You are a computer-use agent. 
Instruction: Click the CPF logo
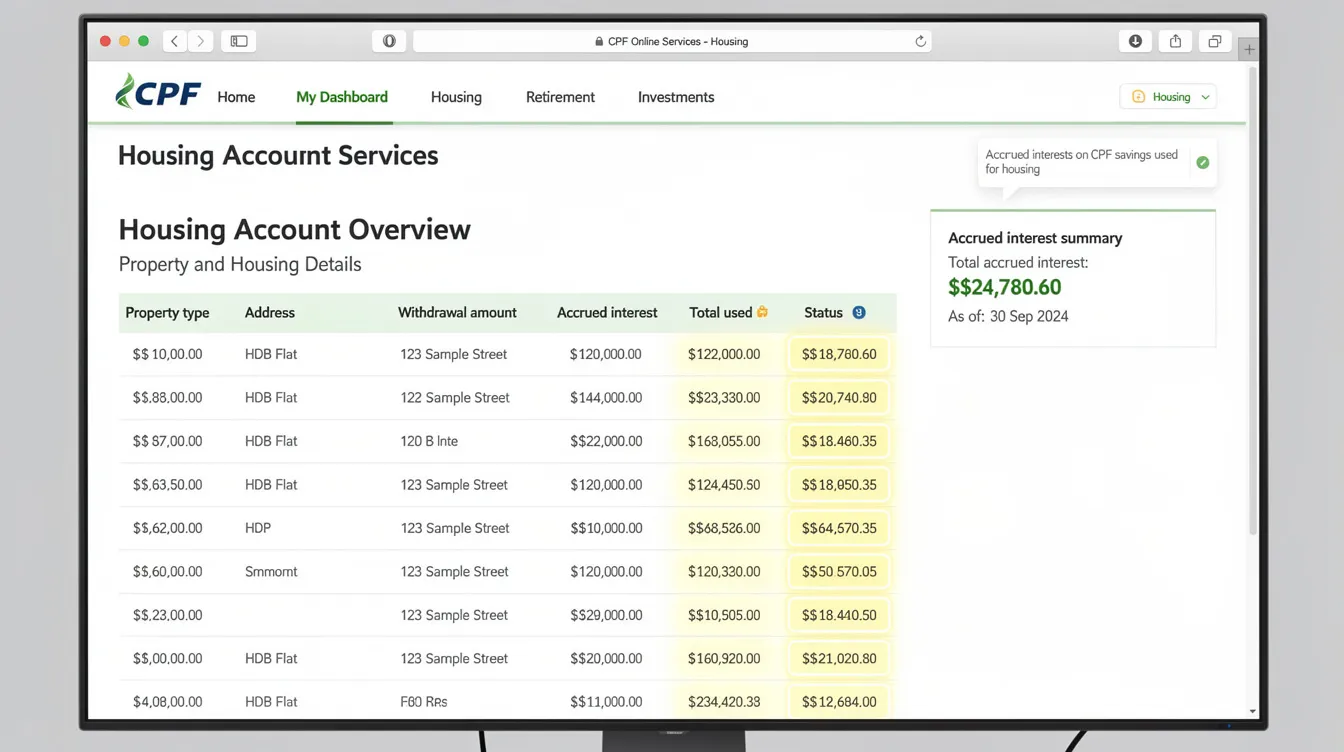coord(158,92)
